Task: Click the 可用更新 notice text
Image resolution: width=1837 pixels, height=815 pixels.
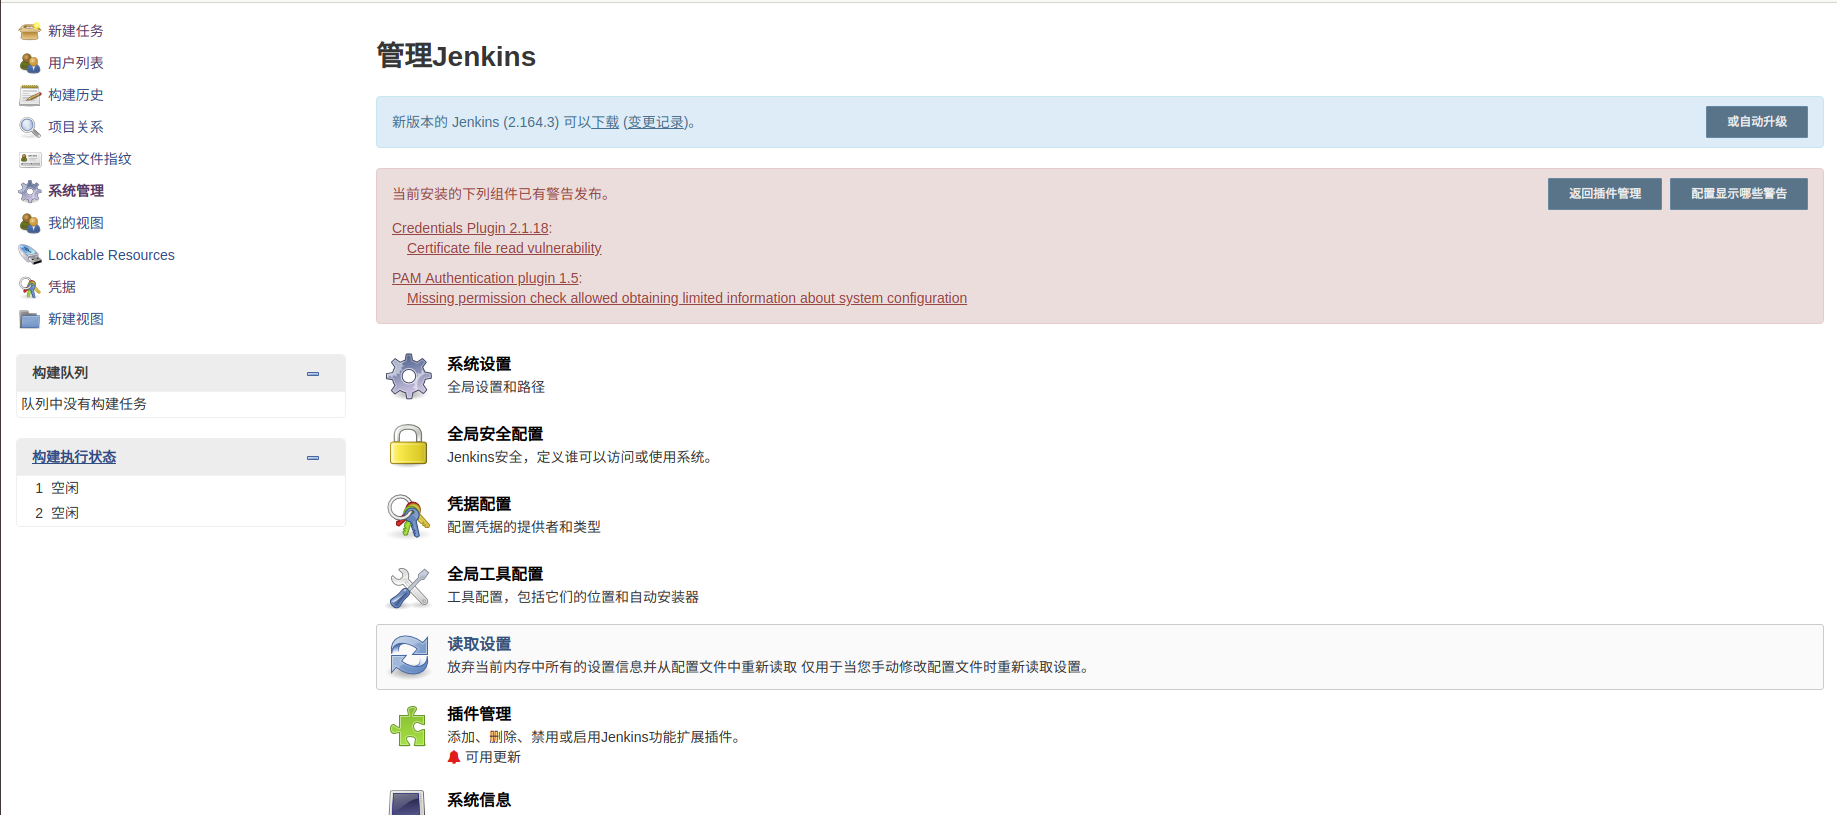Action: click(x=493, y=757)
